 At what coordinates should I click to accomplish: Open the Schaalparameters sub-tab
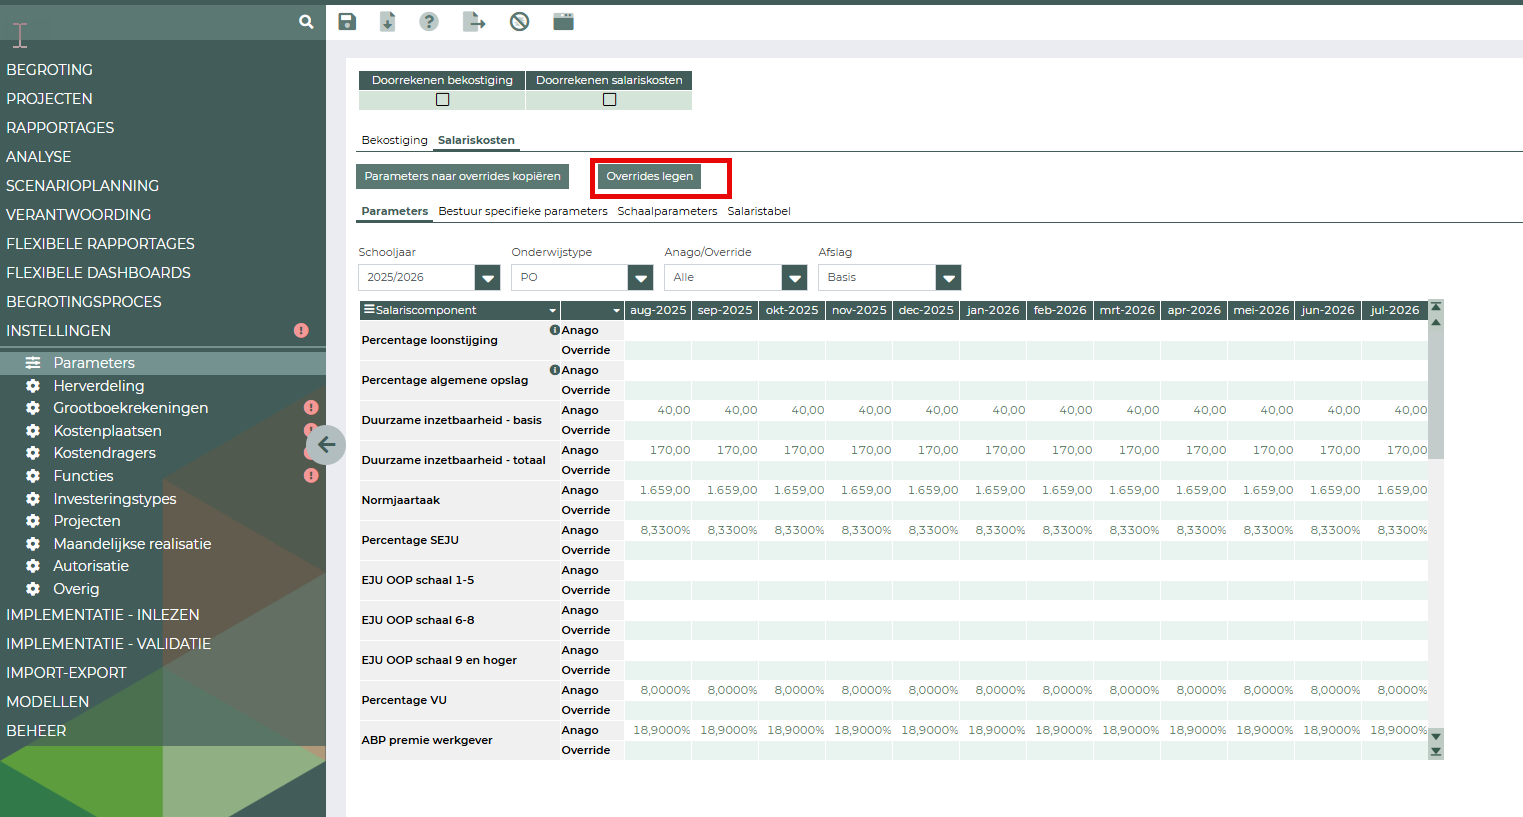(667, 211)
